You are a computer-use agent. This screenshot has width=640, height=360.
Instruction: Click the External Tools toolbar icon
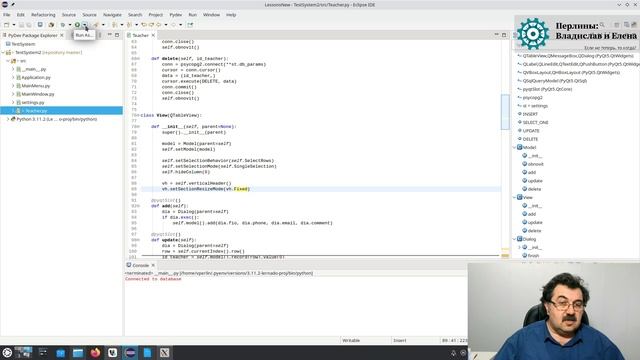point(96,25)
